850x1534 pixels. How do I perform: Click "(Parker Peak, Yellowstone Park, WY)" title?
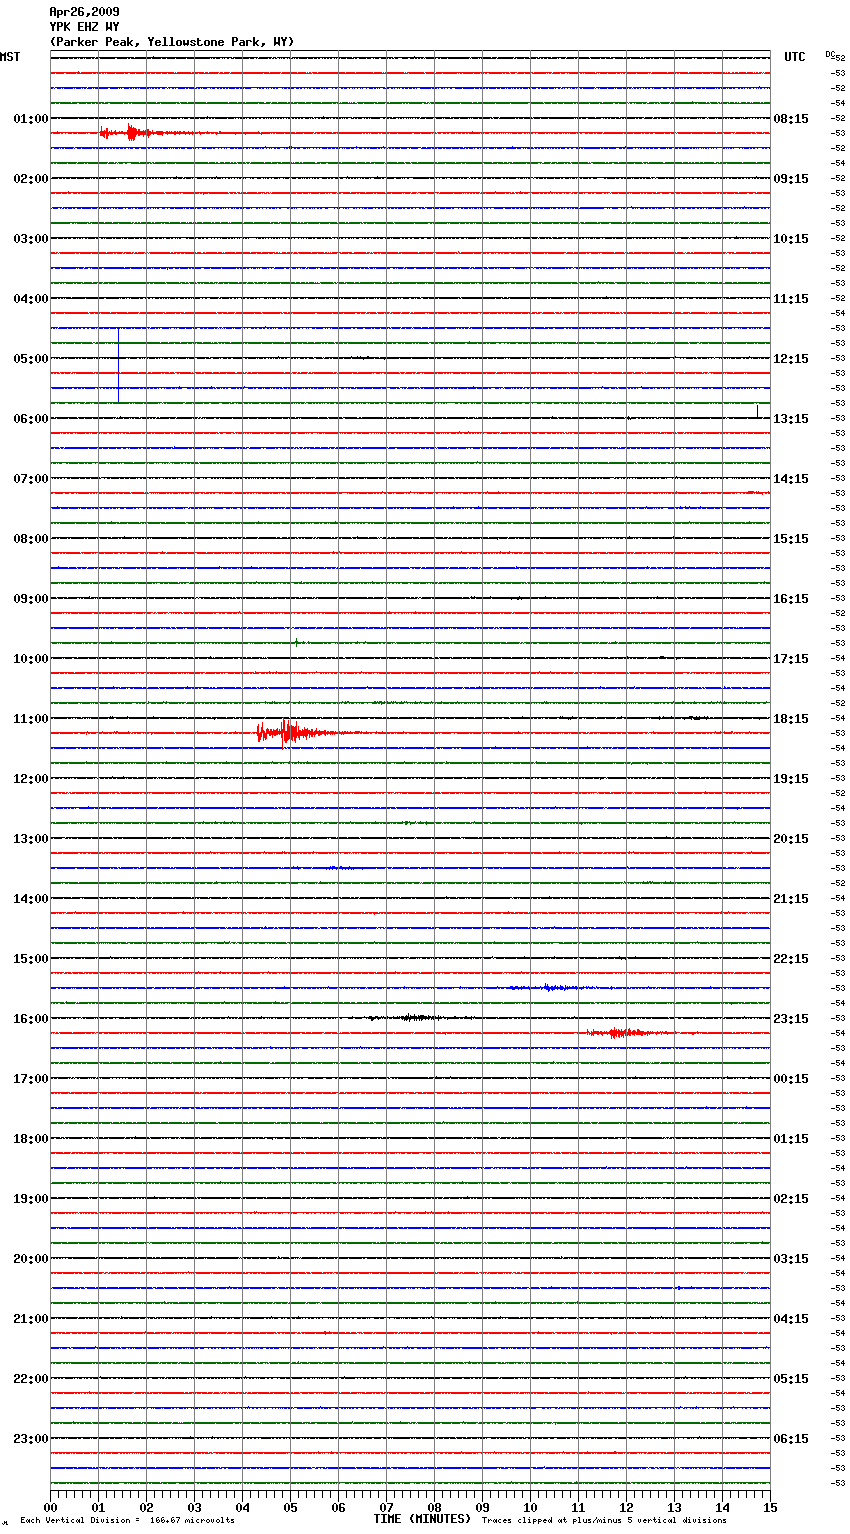point(172,42)
